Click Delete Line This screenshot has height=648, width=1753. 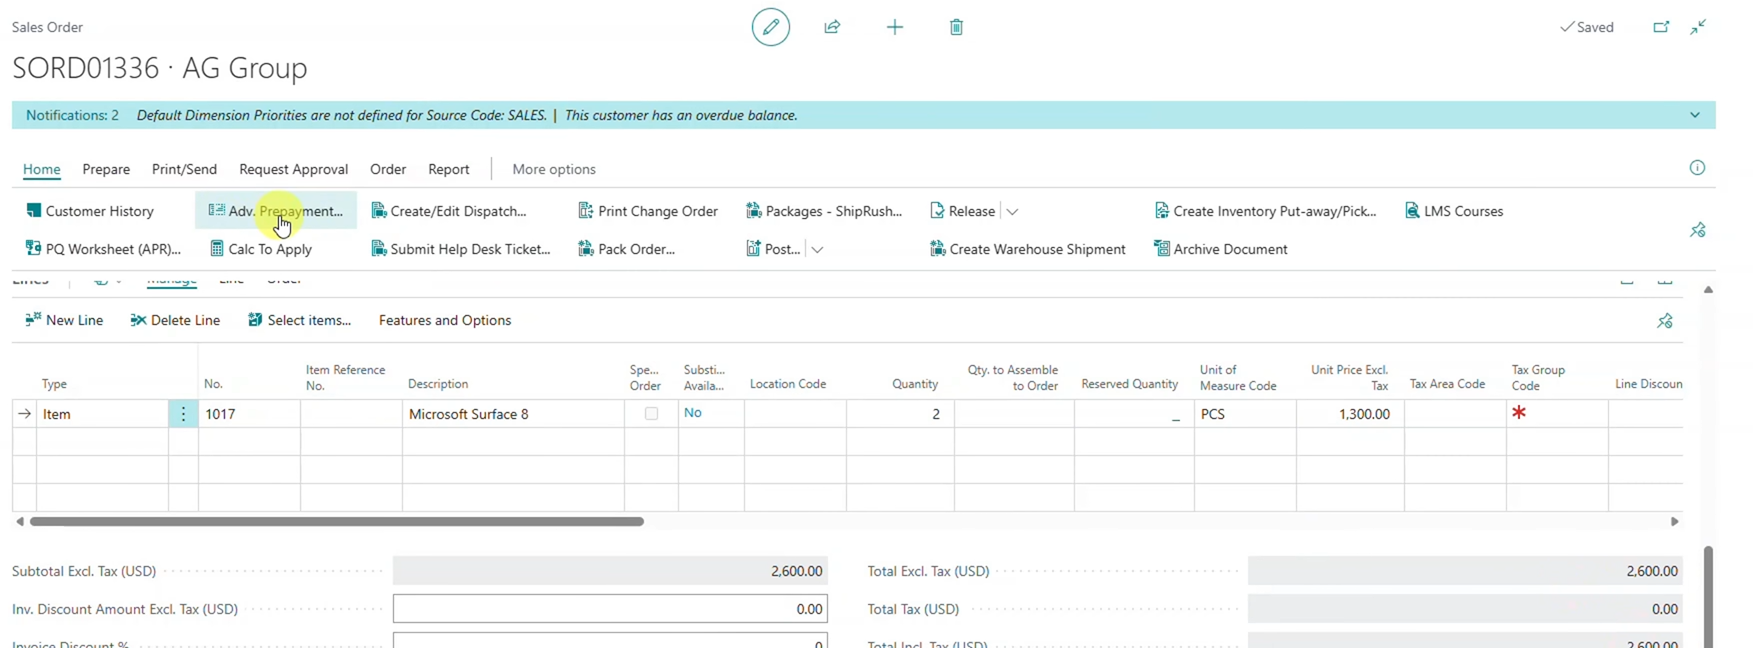175,320
